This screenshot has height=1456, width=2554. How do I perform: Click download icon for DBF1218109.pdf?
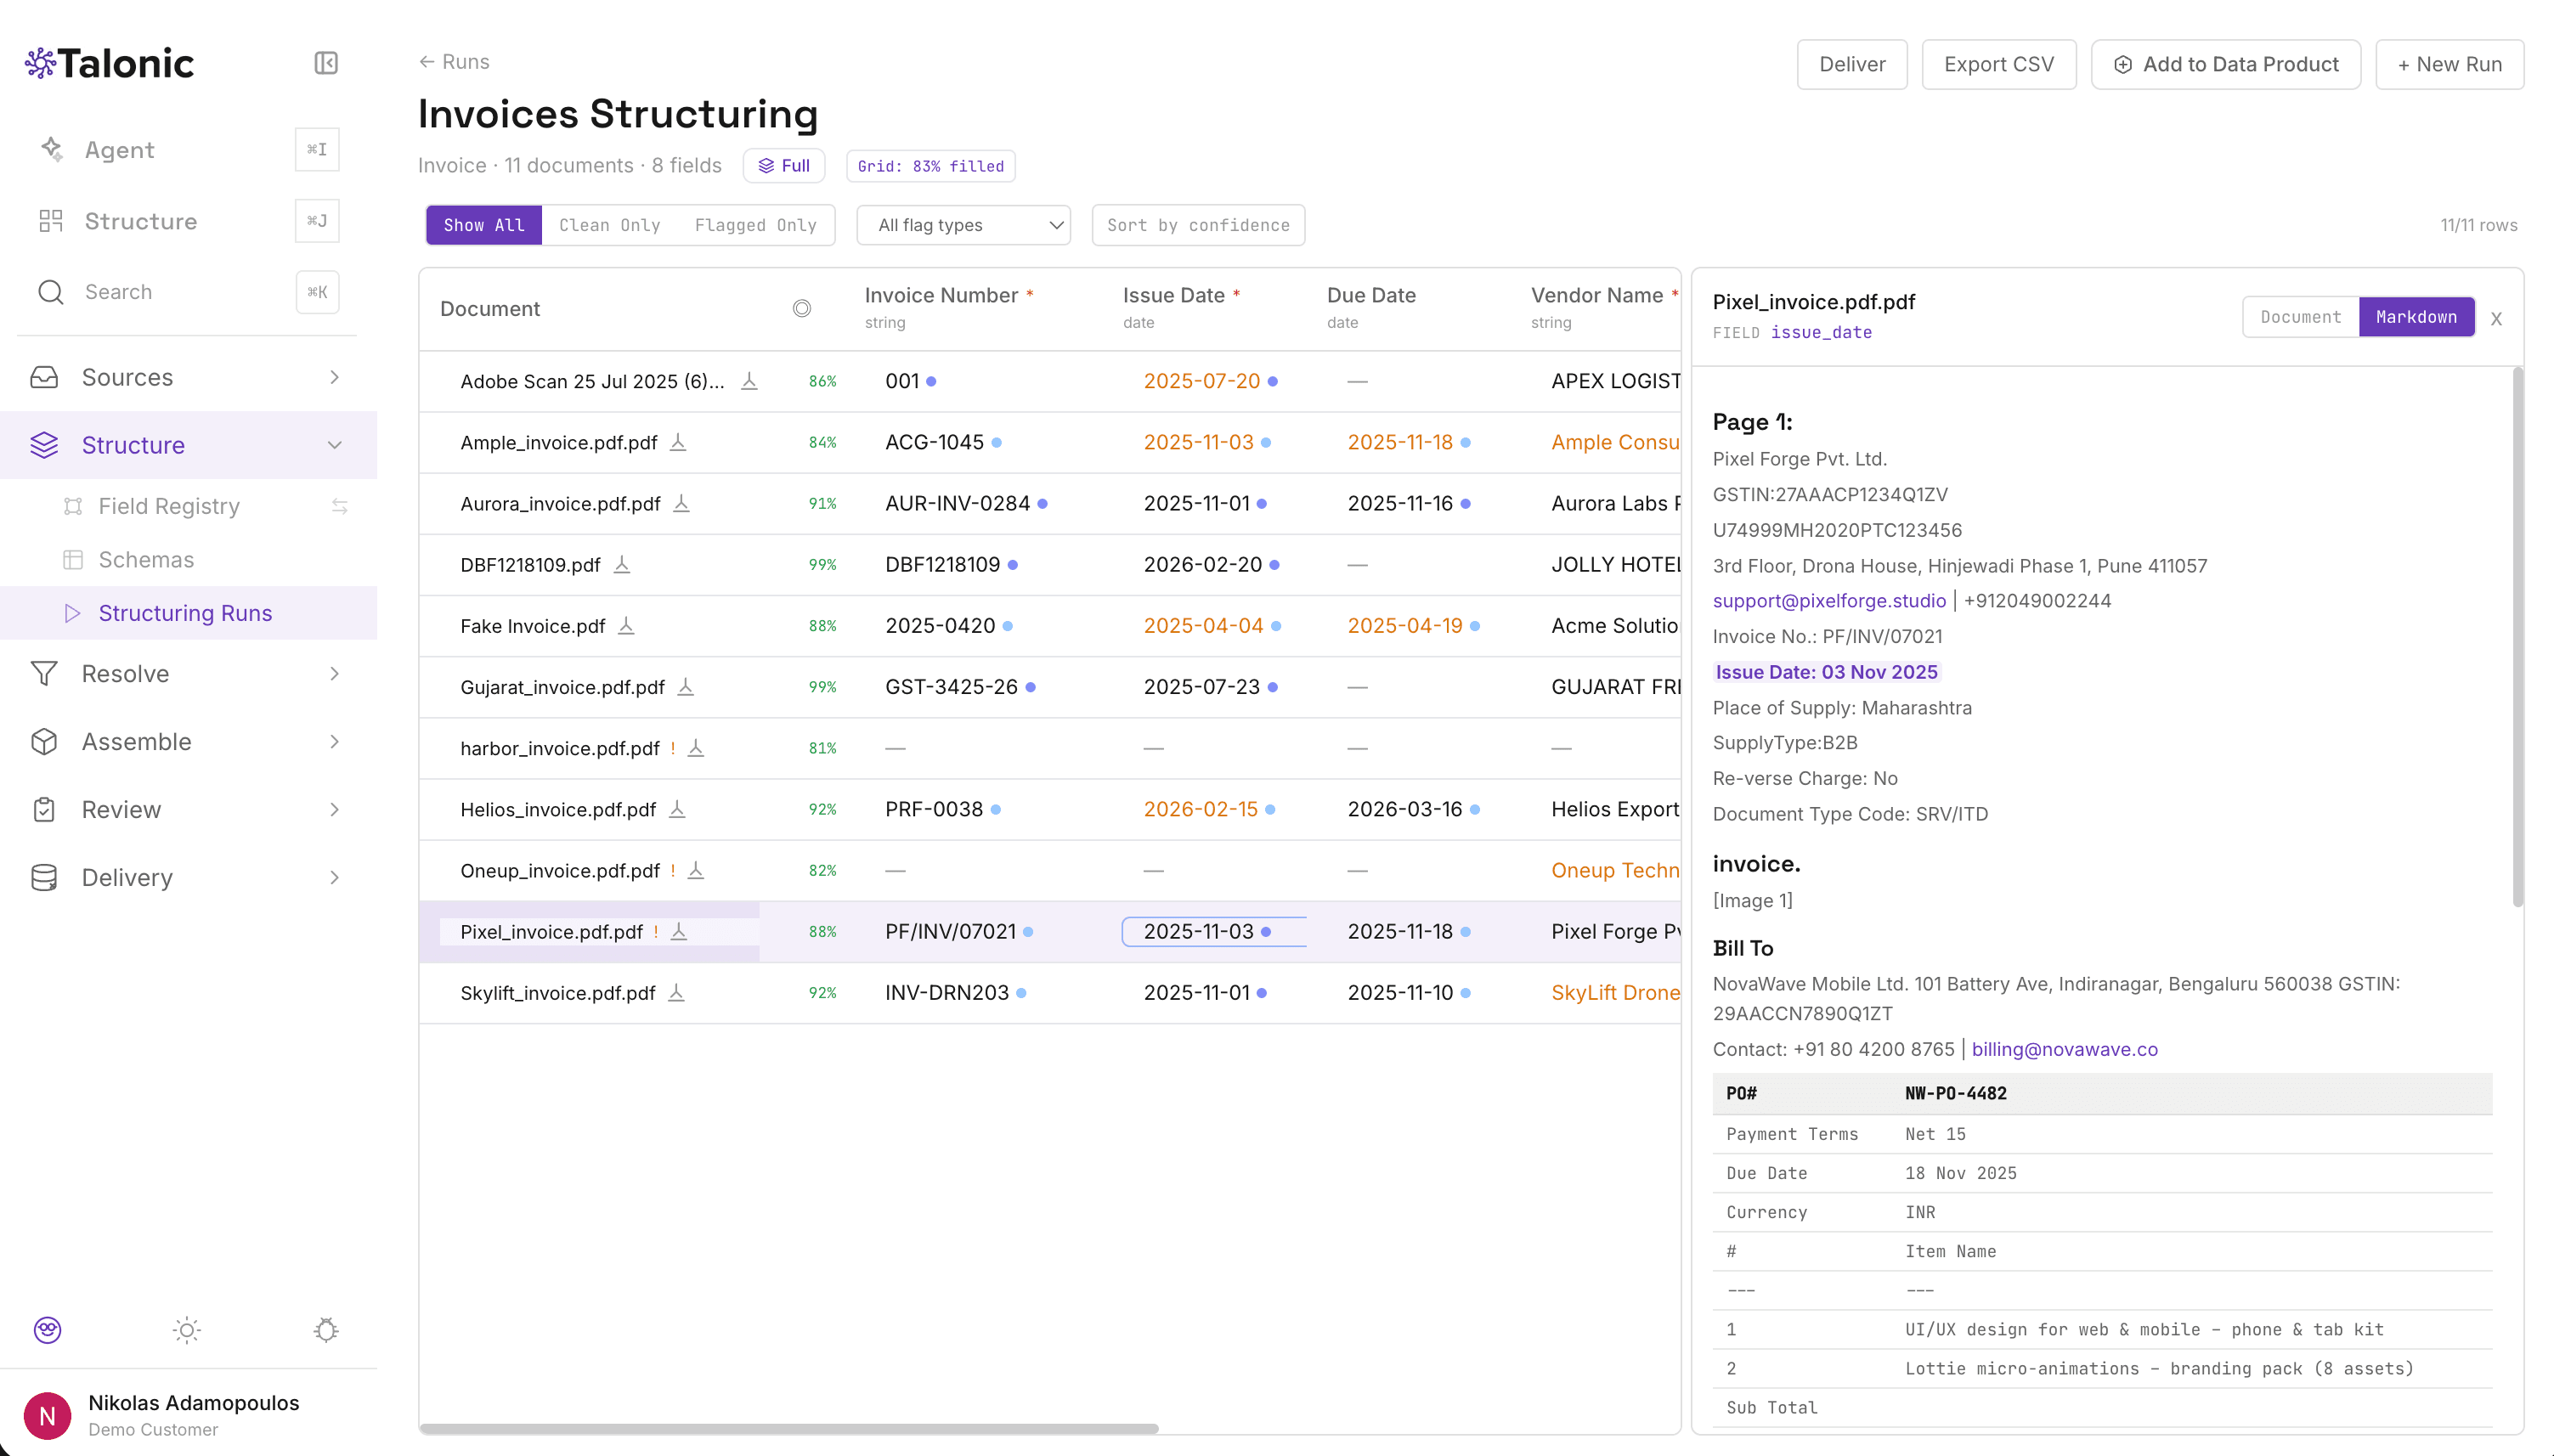click(622, 565)
